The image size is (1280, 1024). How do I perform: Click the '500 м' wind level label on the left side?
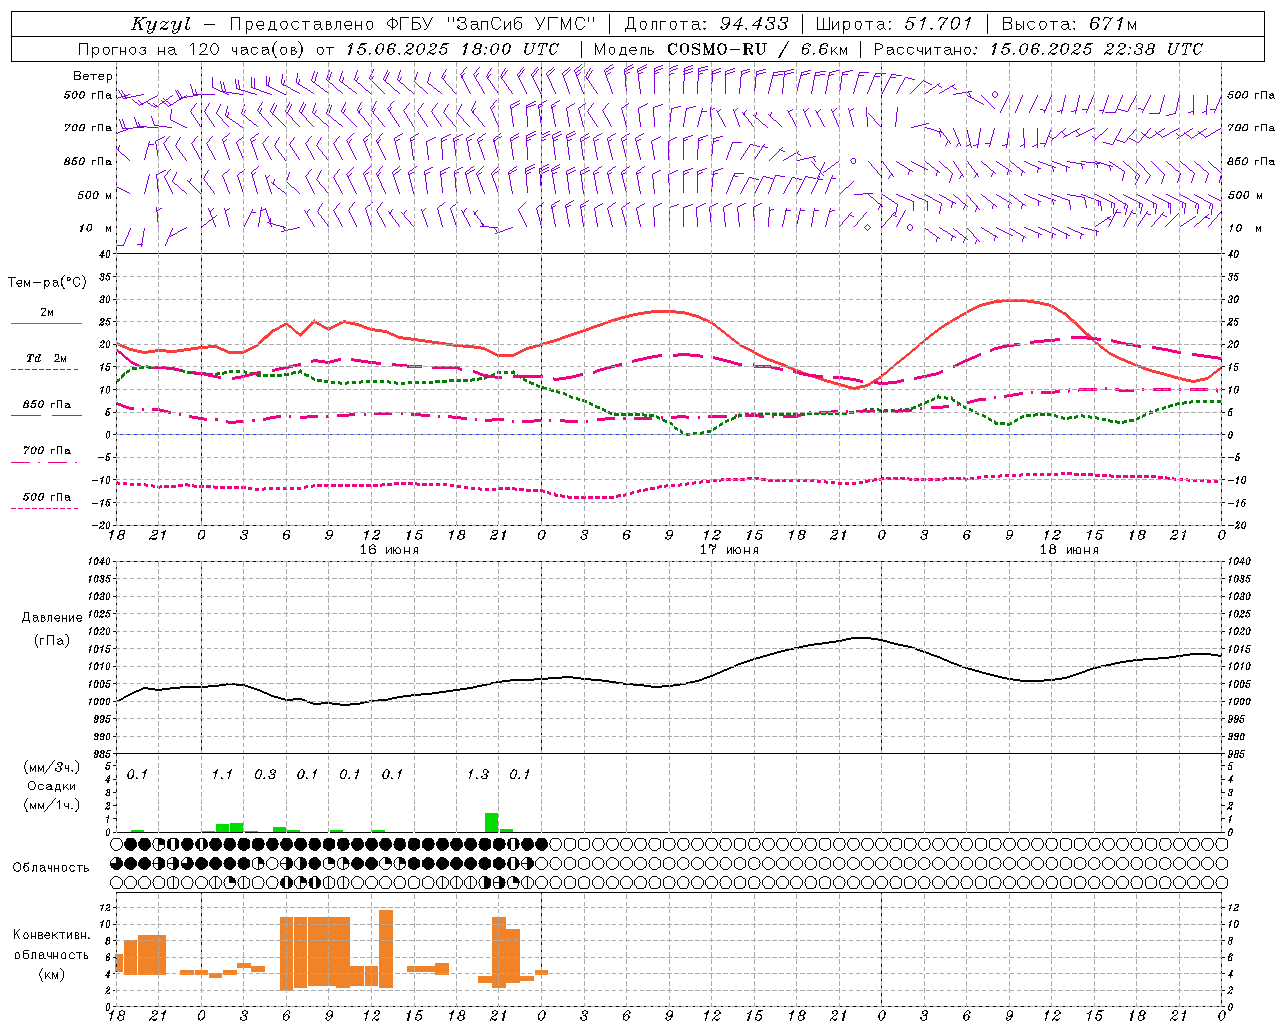[x=95, y=195]
